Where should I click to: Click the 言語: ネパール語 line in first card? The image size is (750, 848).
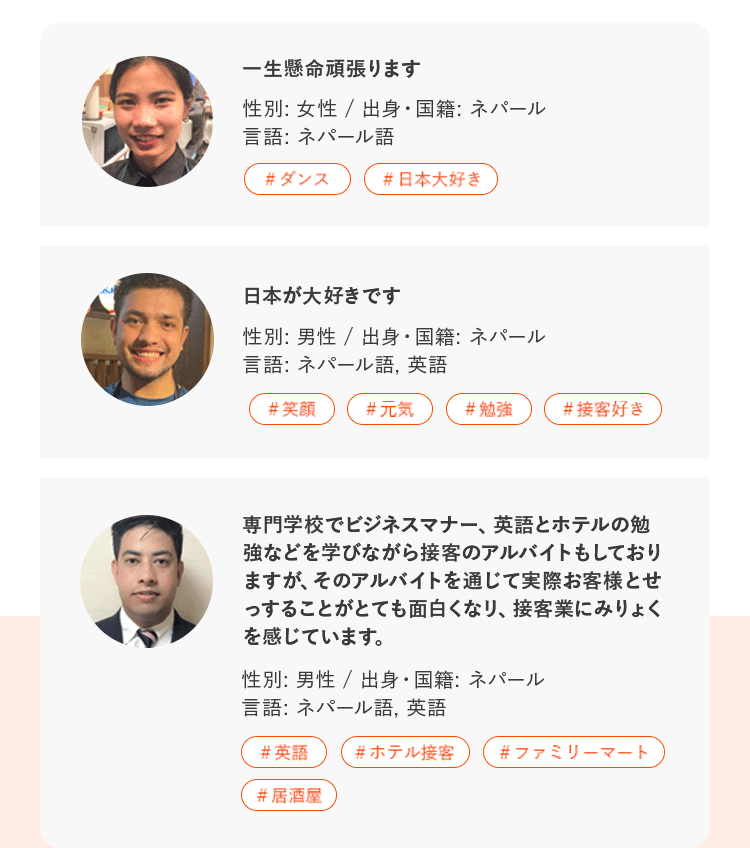pyautogui.click(x=319, y=137)
